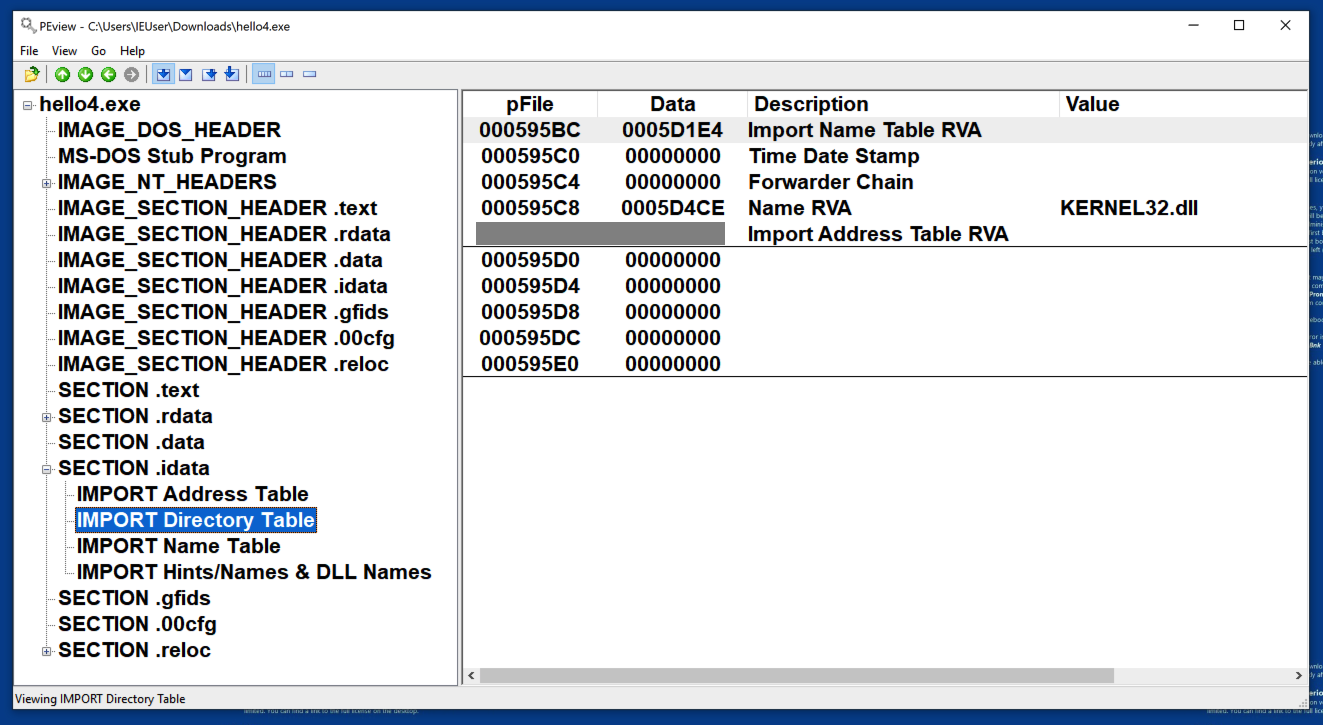Select IMAGE_SECTION_HEADER .text
1323x725 pixels.
(x=218, y=208)
